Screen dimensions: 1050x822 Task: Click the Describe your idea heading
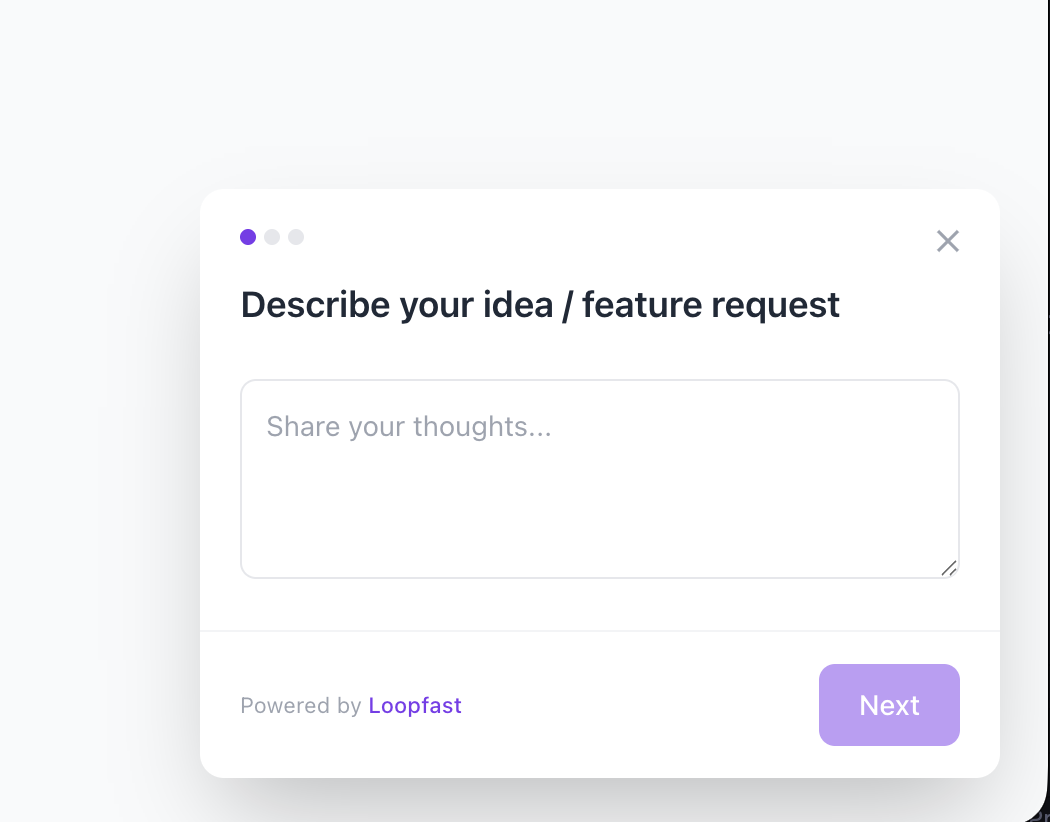coord(540,304)
